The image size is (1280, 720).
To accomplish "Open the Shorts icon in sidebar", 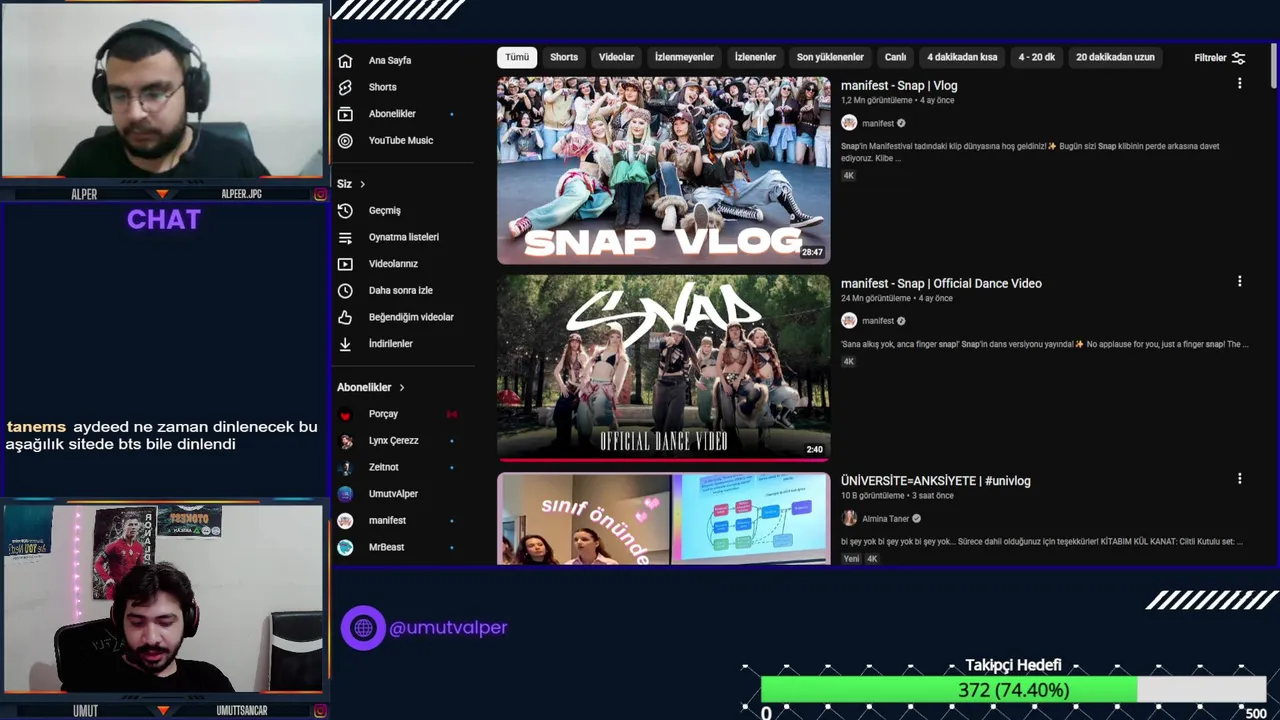I will tap(345, 88).
